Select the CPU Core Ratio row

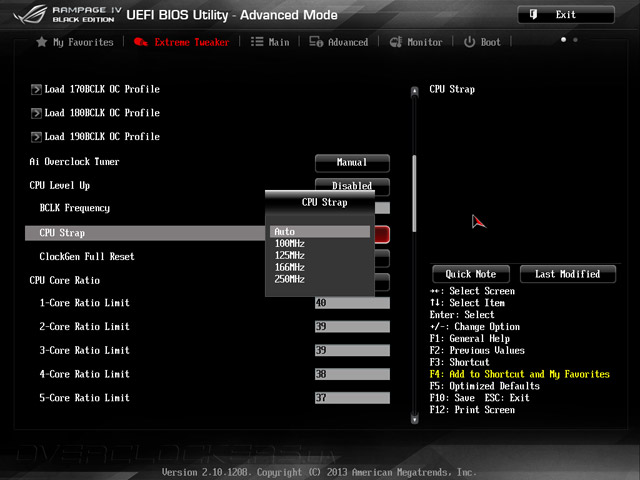[x=64, y=280]
